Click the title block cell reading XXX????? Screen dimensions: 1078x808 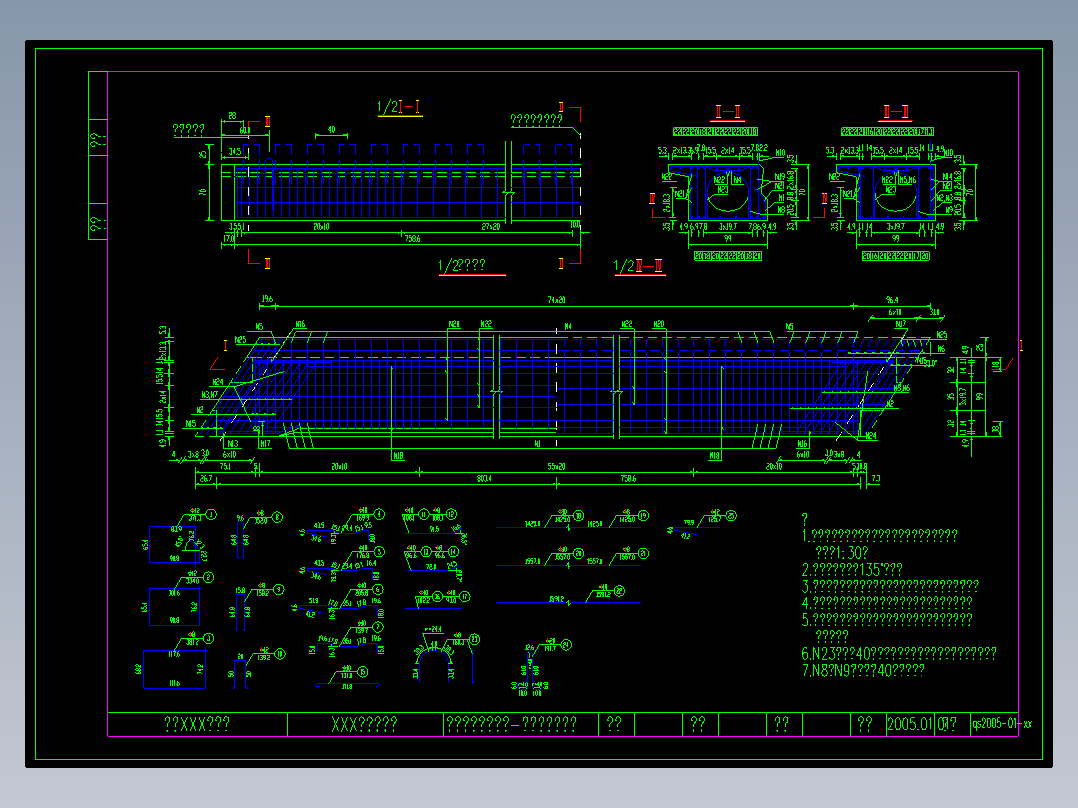(364, 724)
